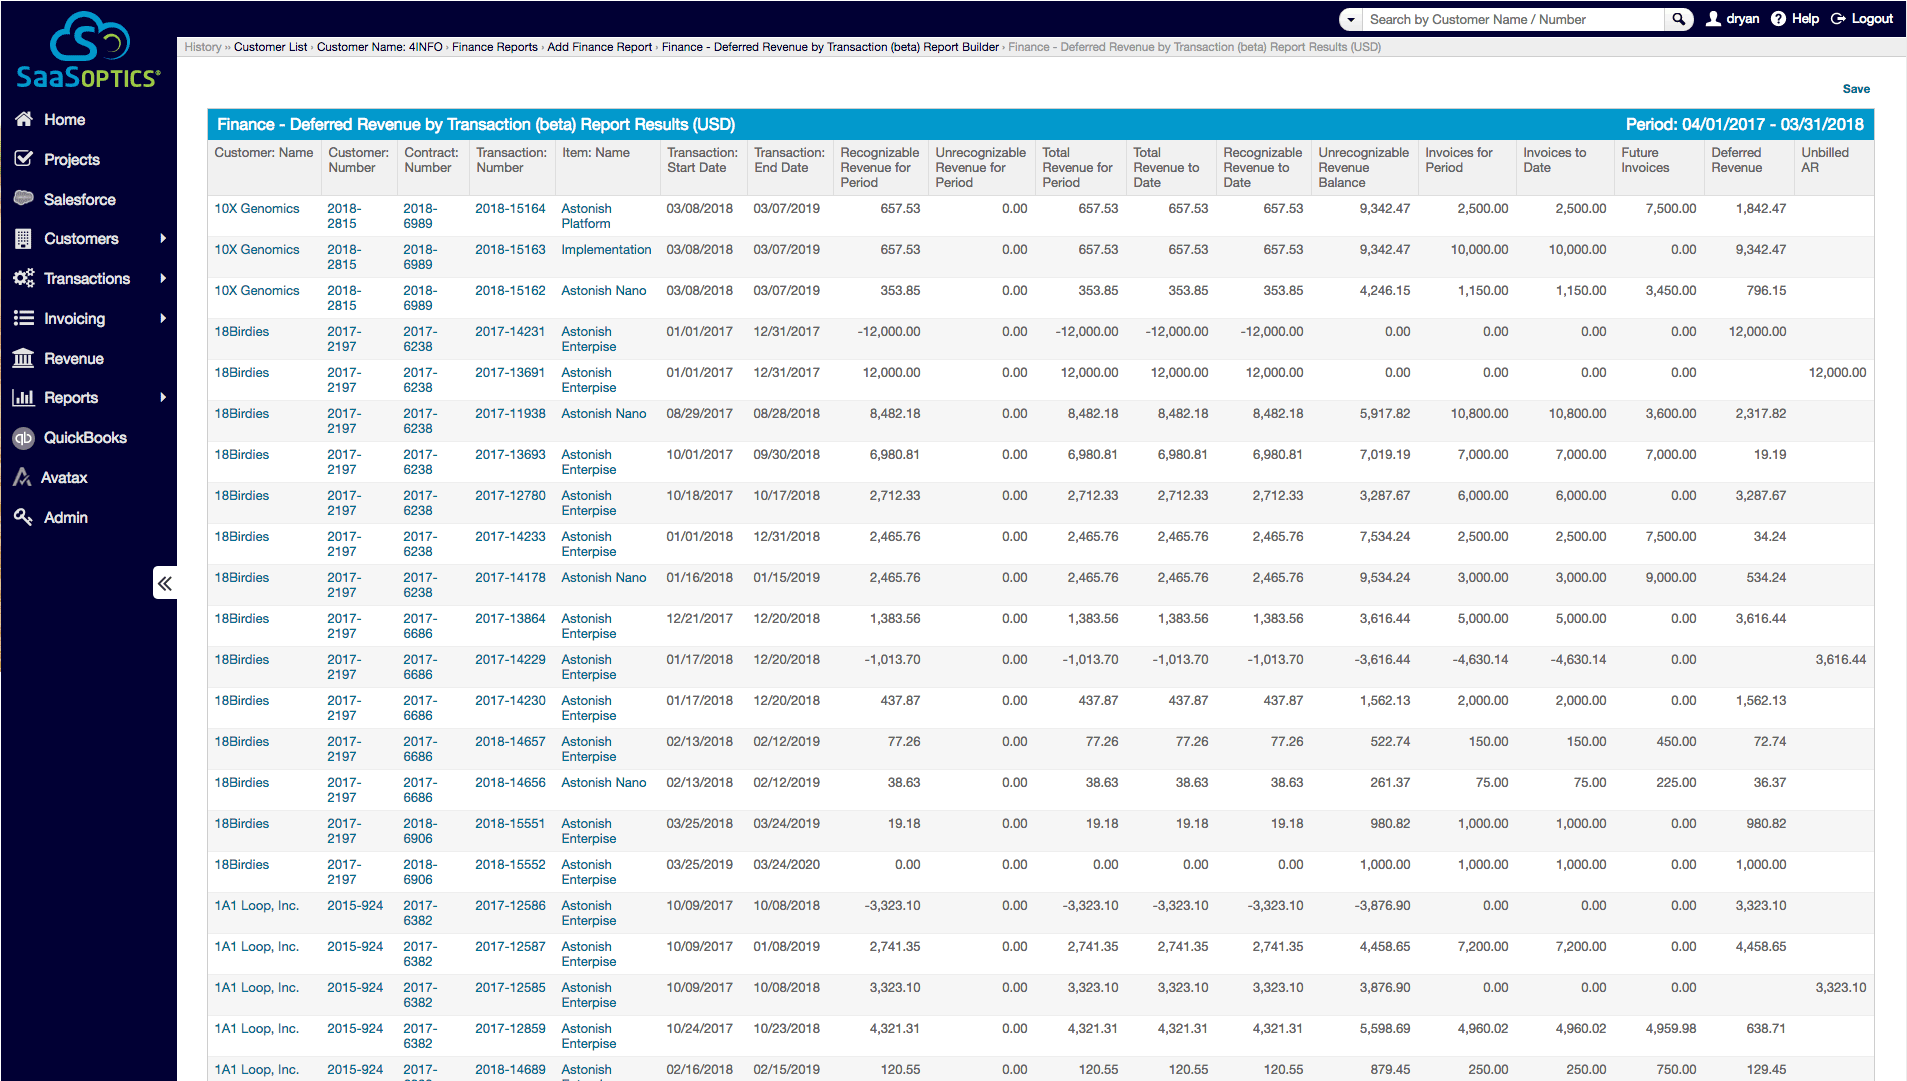1907x1081 pixels.
Task: Open Astonish Nano item in 2018-15162 row
Action: click(x=604, y=291)
